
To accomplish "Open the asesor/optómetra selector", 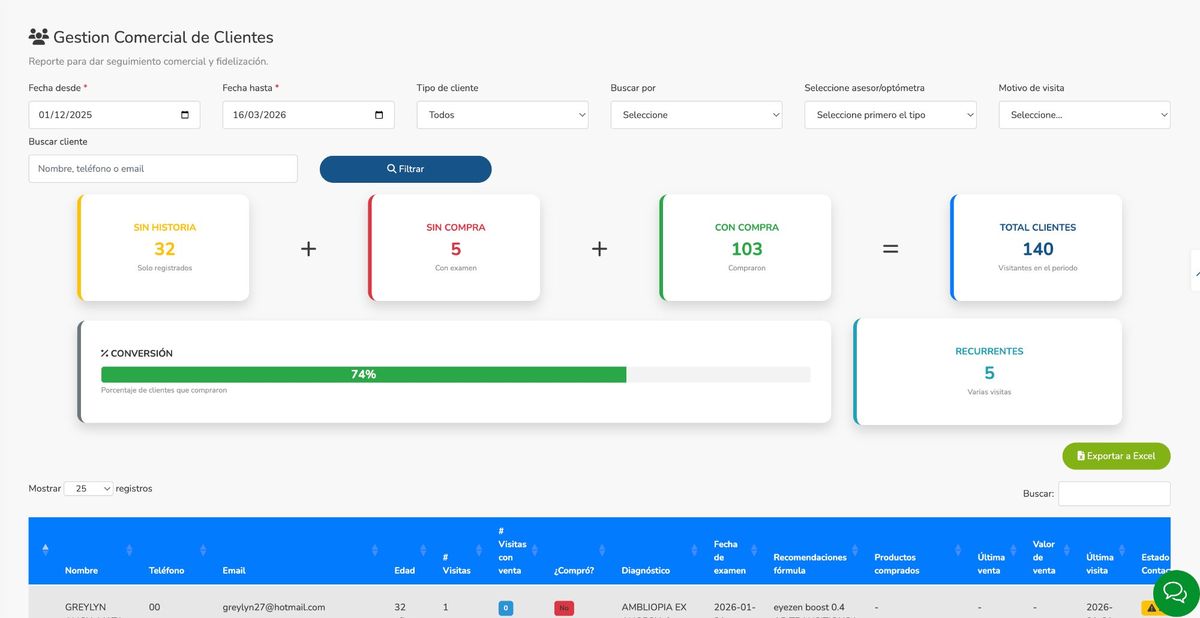I will 890,114.
